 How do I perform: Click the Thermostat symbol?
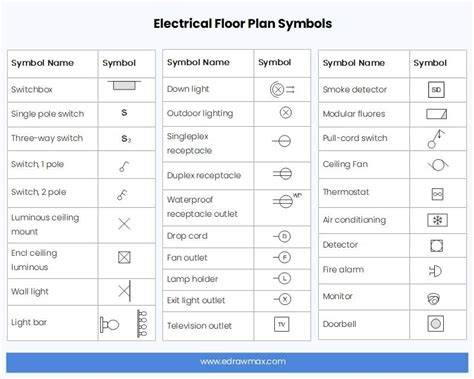tap(437, 194)
